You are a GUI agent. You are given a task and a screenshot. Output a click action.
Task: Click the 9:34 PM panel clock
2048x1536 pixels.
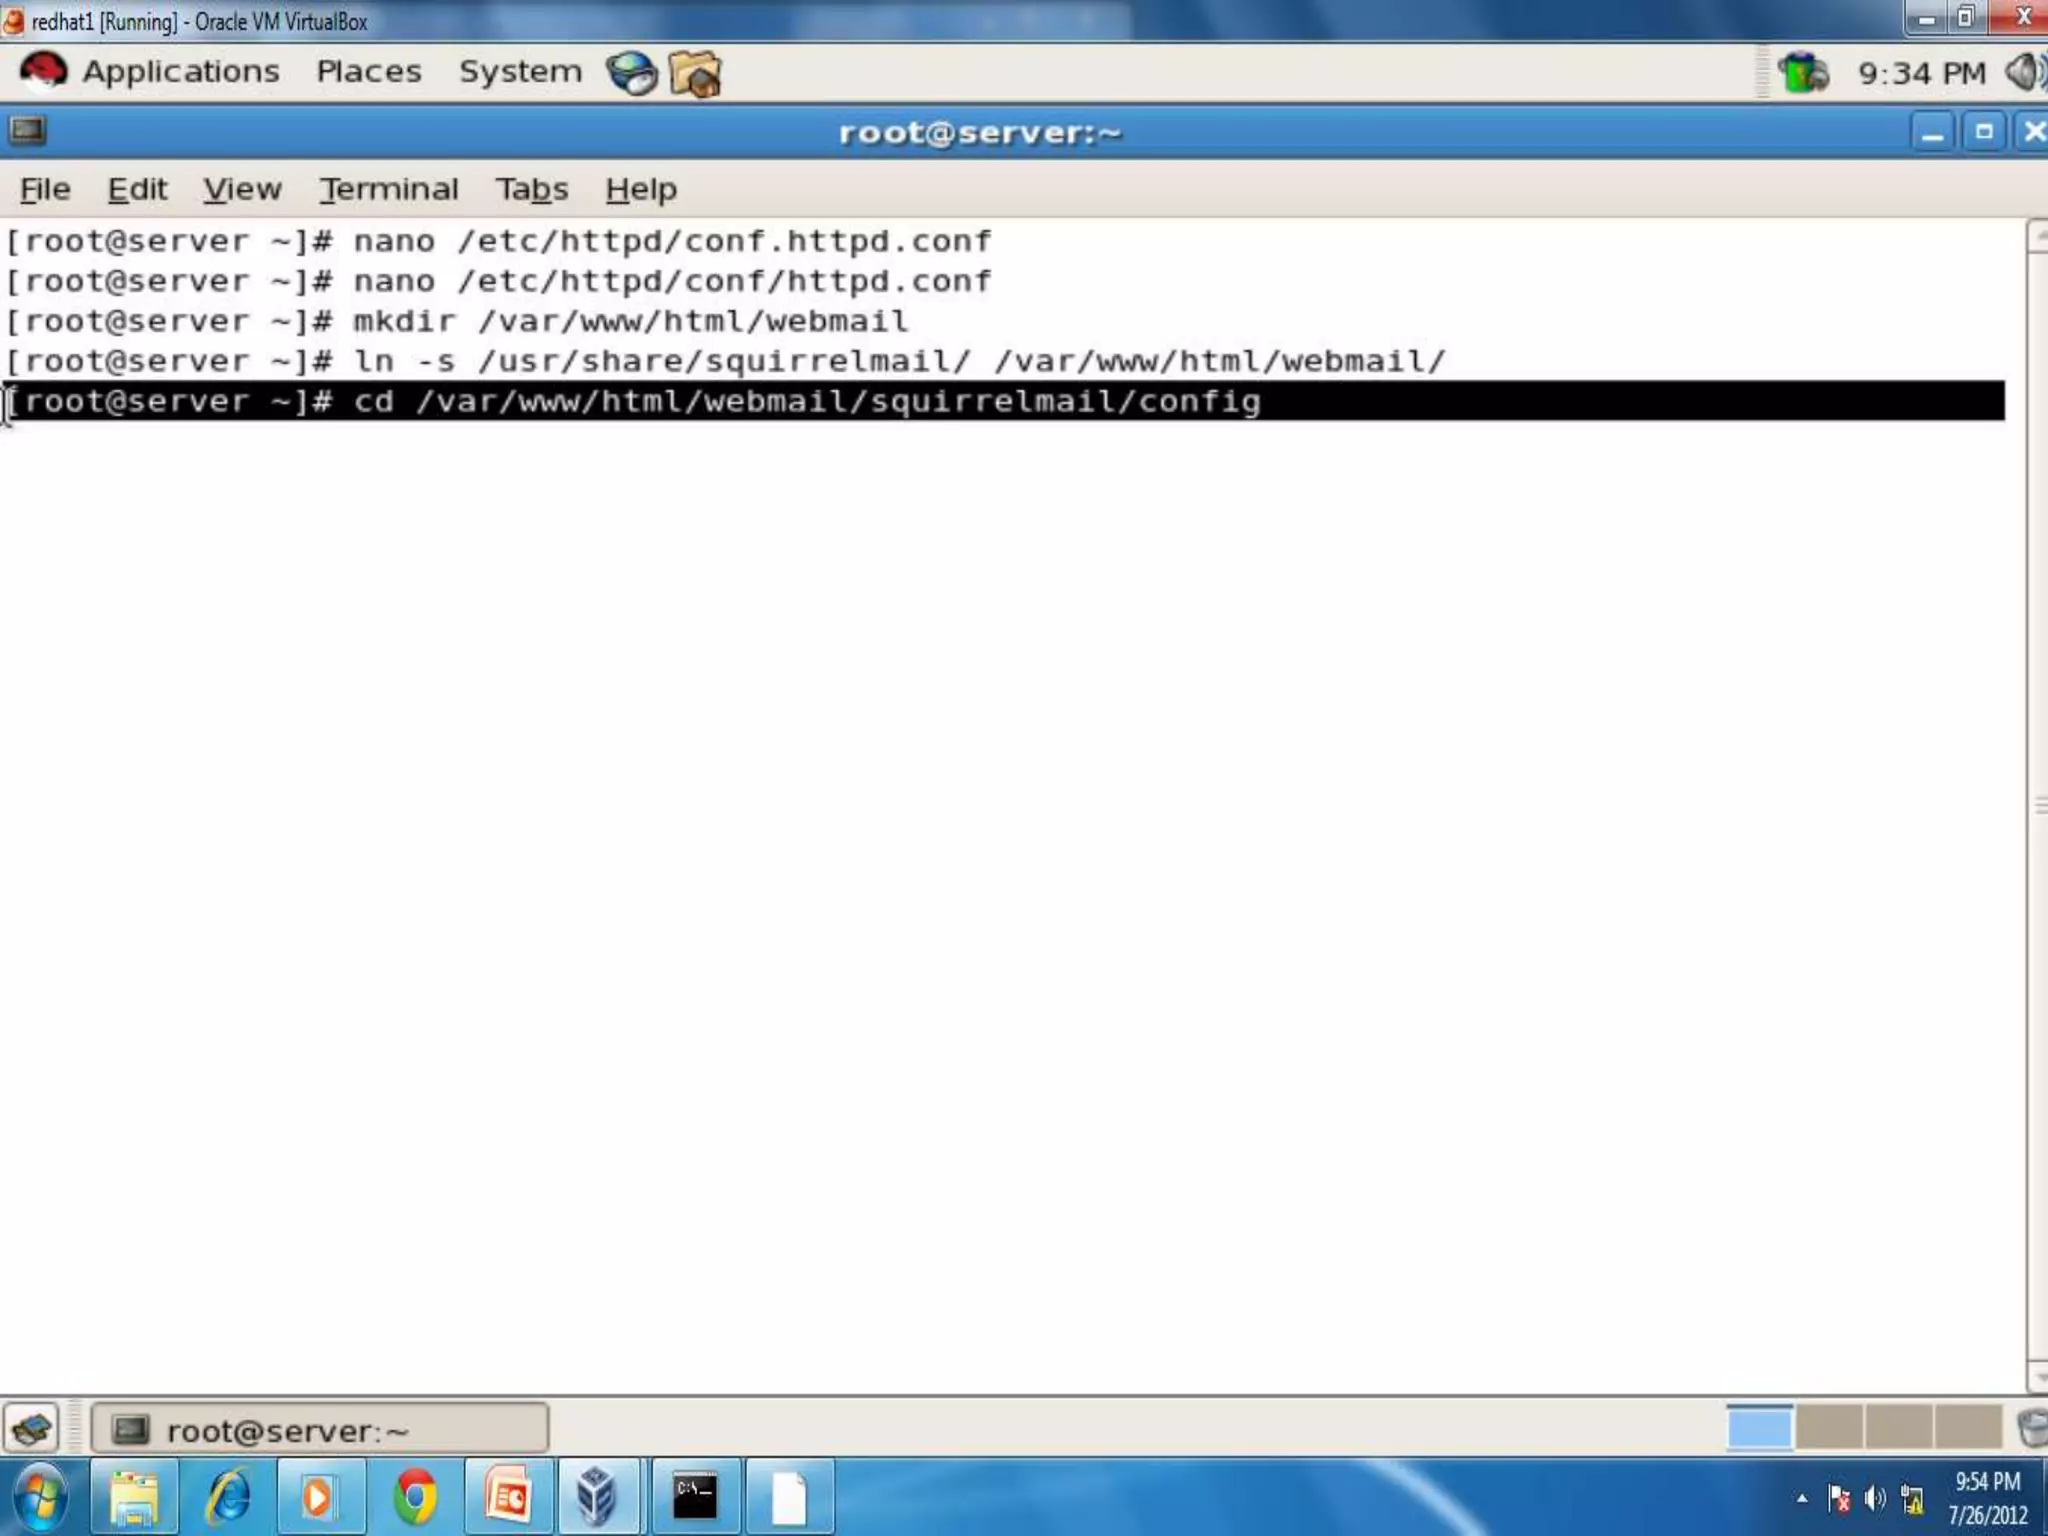(1920, 73)
